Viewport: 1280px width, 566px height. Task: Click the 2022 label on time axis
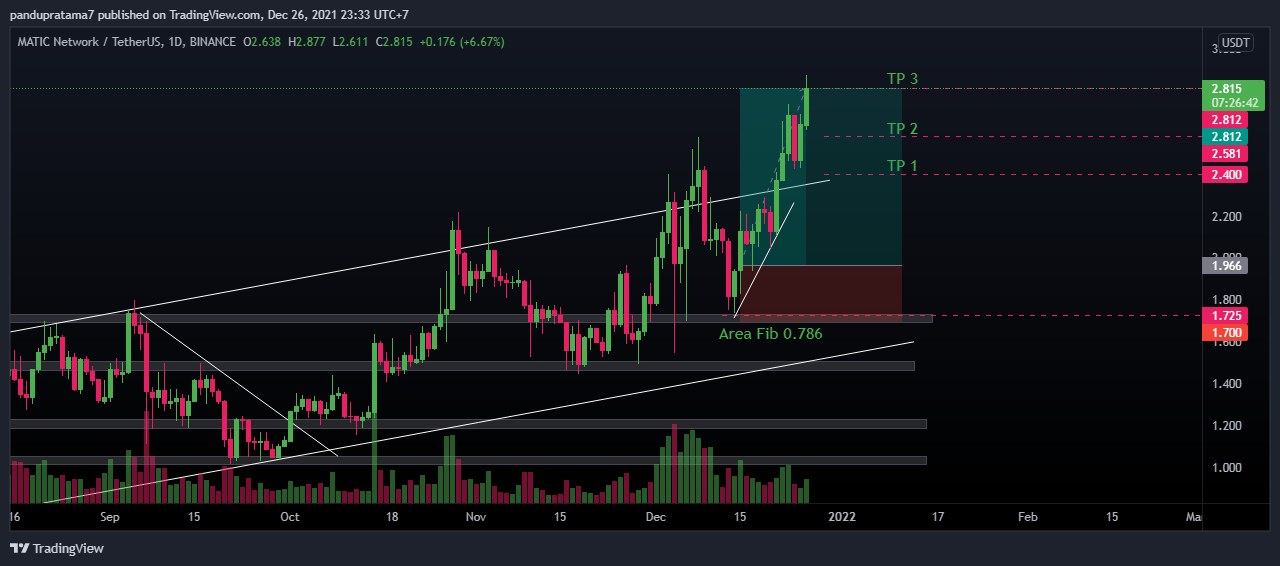pos(842,517)
